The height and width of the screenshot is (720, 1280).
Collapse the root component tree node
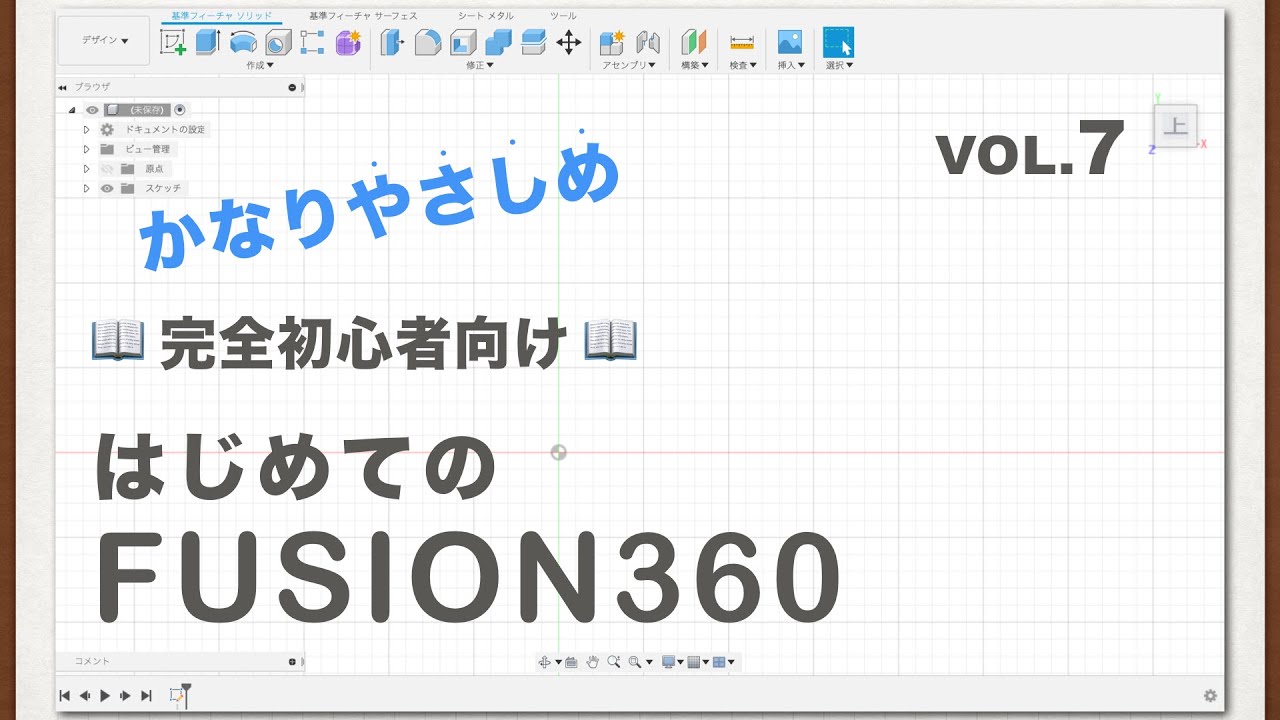(x=72, y=110)
